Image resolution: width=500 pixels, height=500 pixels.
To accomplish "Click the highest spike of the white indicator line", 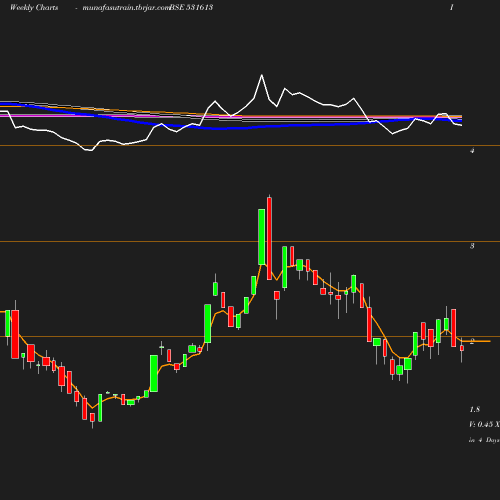I will coord(262,75).
